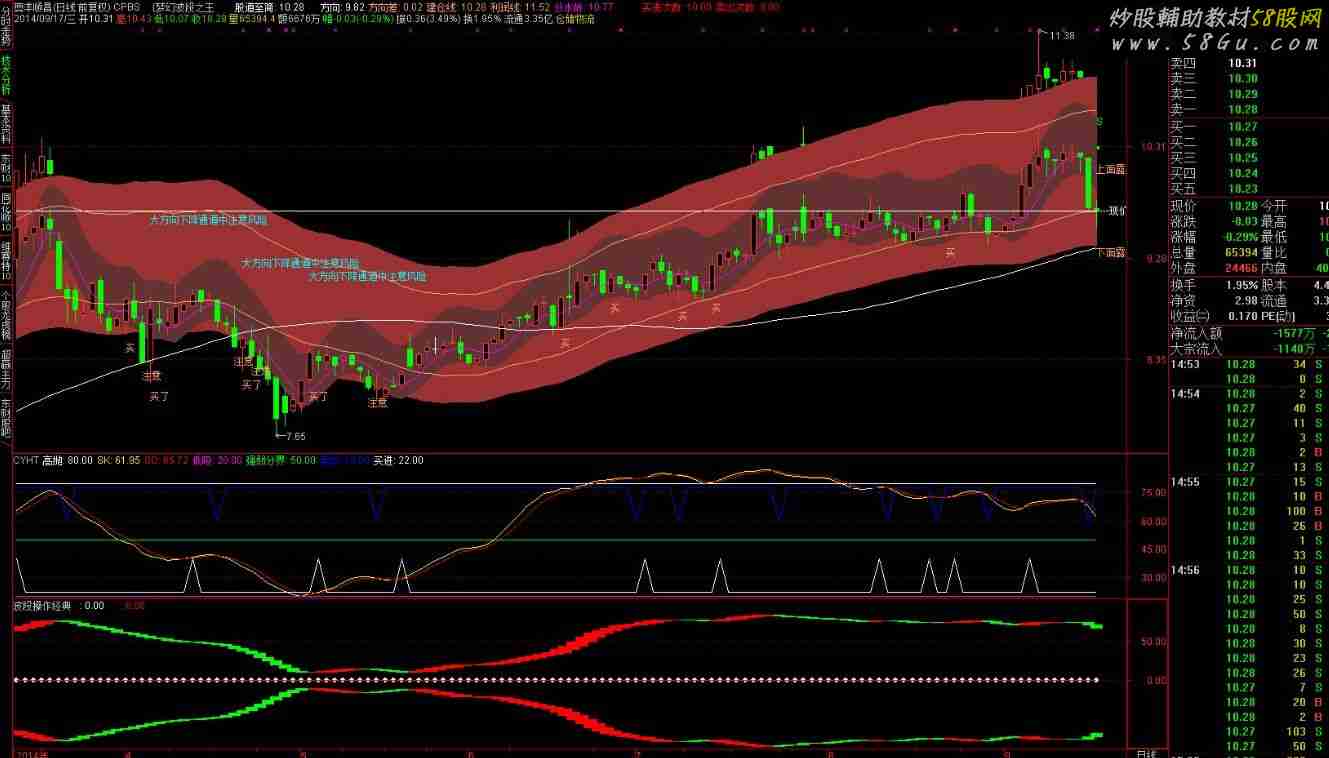Select the 基本资料 sidebar tab
The width and height of the screenshot is (1329, 758).
pyautogui.click(x=6, y=126)
